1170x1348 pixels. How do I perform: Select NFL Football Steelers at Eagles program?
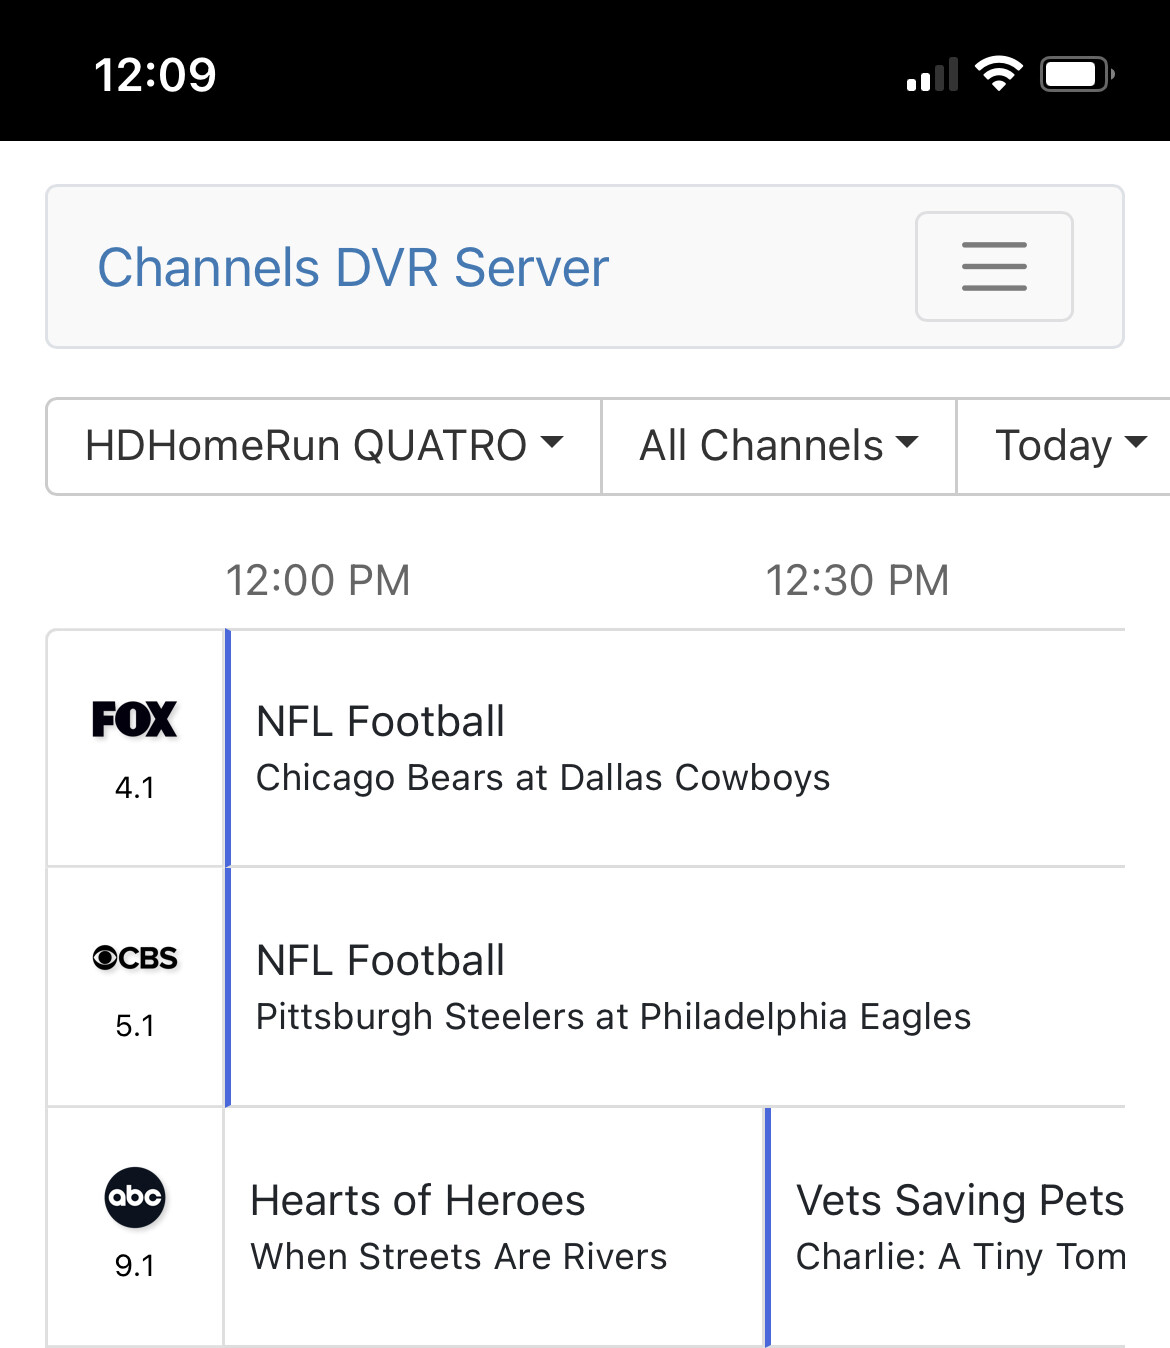click(612, 987)
